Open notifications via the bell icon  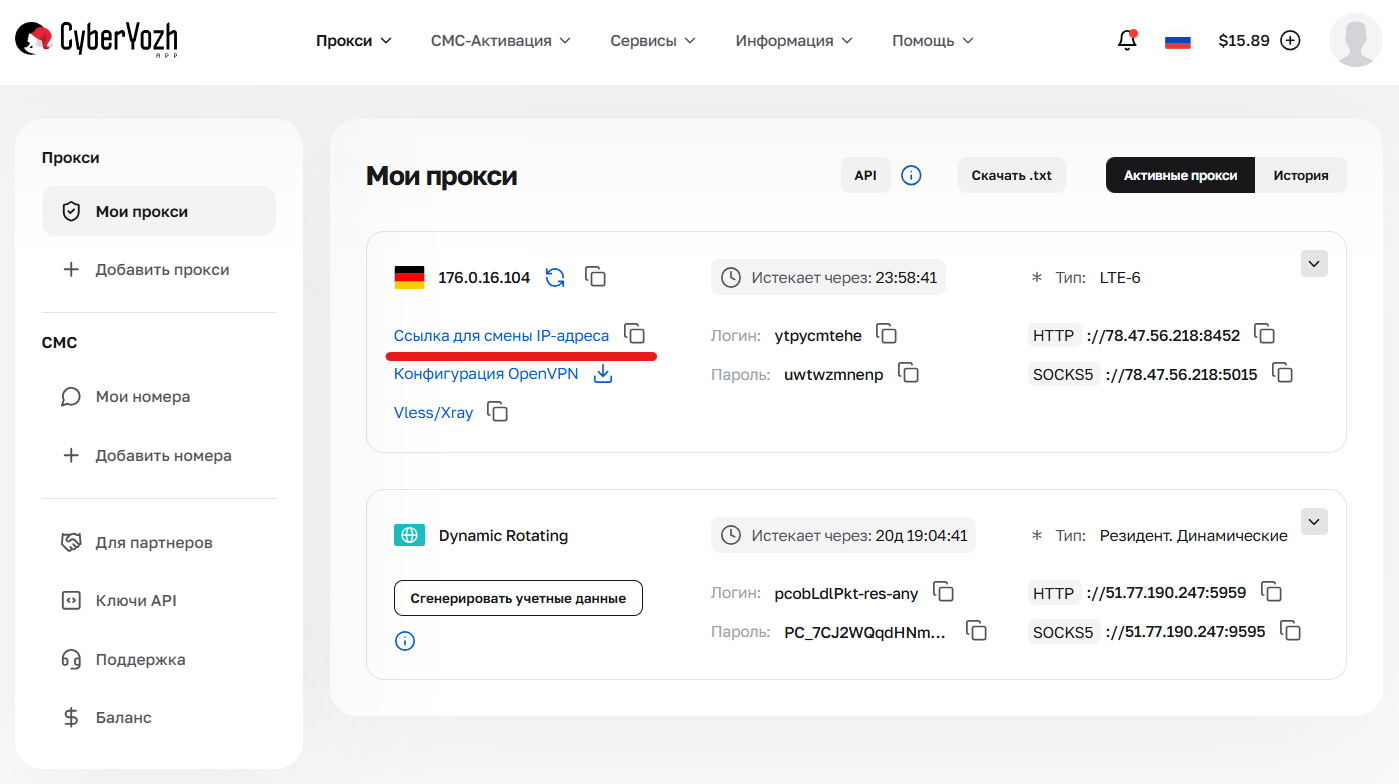(x=1126, y=40)
